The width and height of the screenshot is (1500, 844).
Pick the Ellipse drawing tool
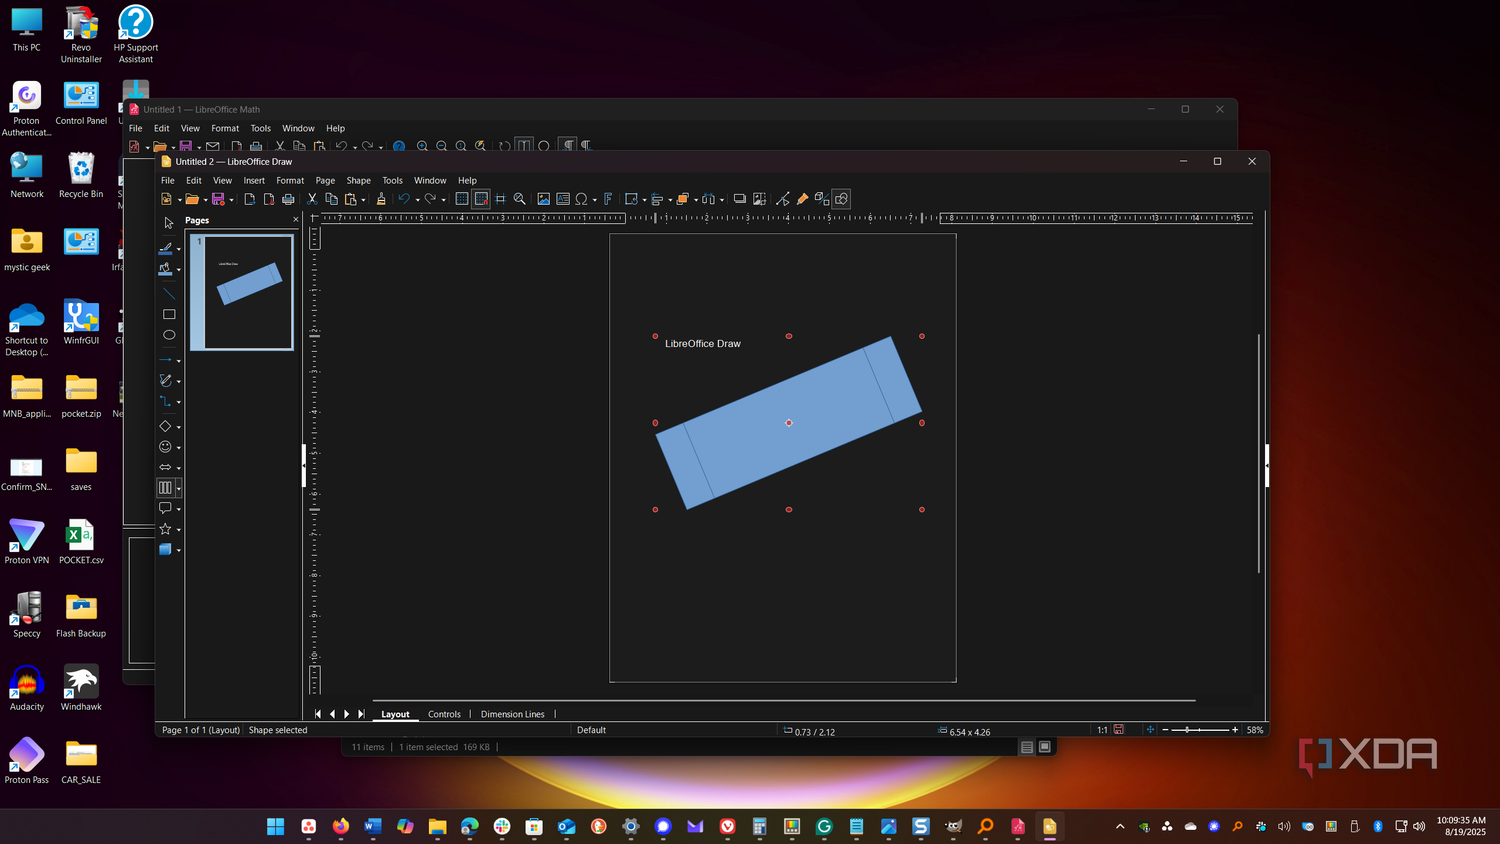[169, 335]
